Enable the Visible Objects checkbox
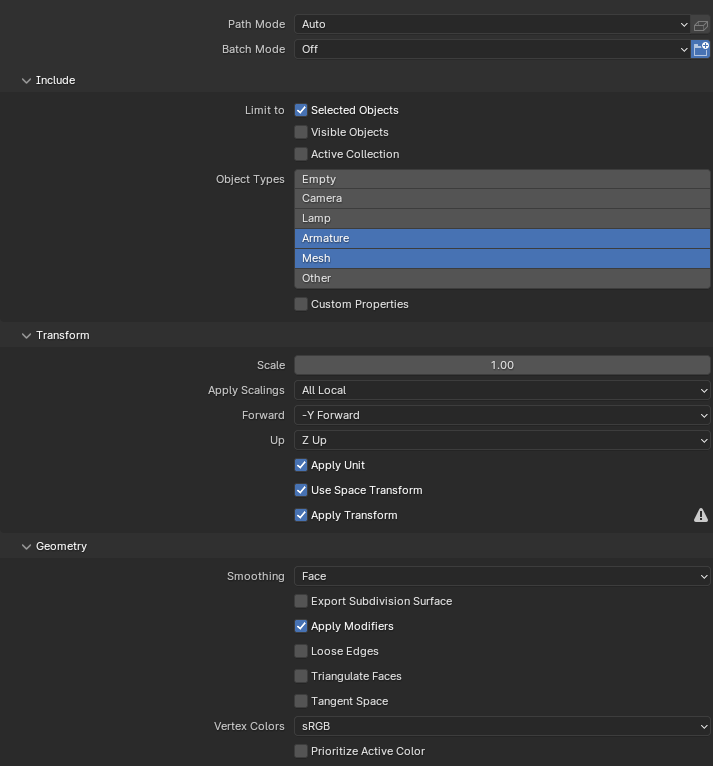 [x=301, y=132]
